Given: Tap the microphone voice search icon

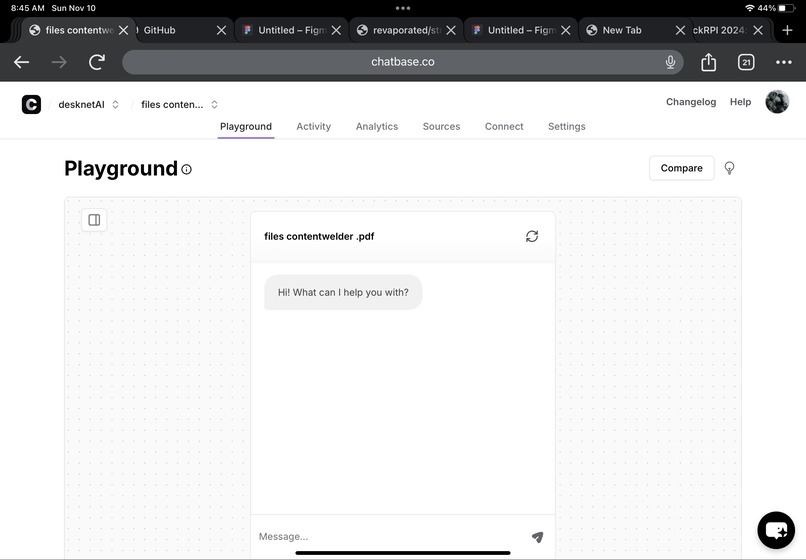Looking at the screenshot, I should coord(670,62).
